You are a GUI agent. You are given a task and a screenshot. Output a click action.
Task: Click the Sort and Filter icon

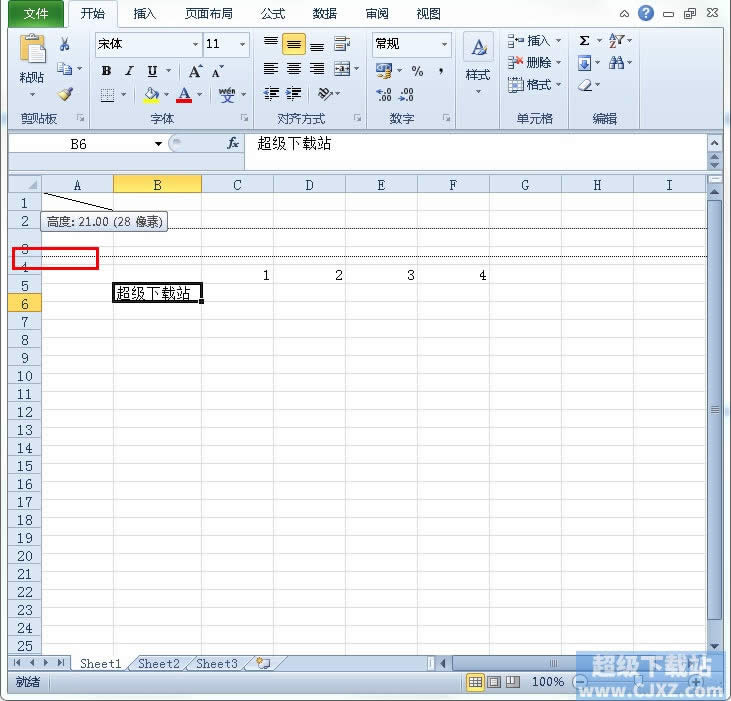pyautogui.click(x=617, y=41)
